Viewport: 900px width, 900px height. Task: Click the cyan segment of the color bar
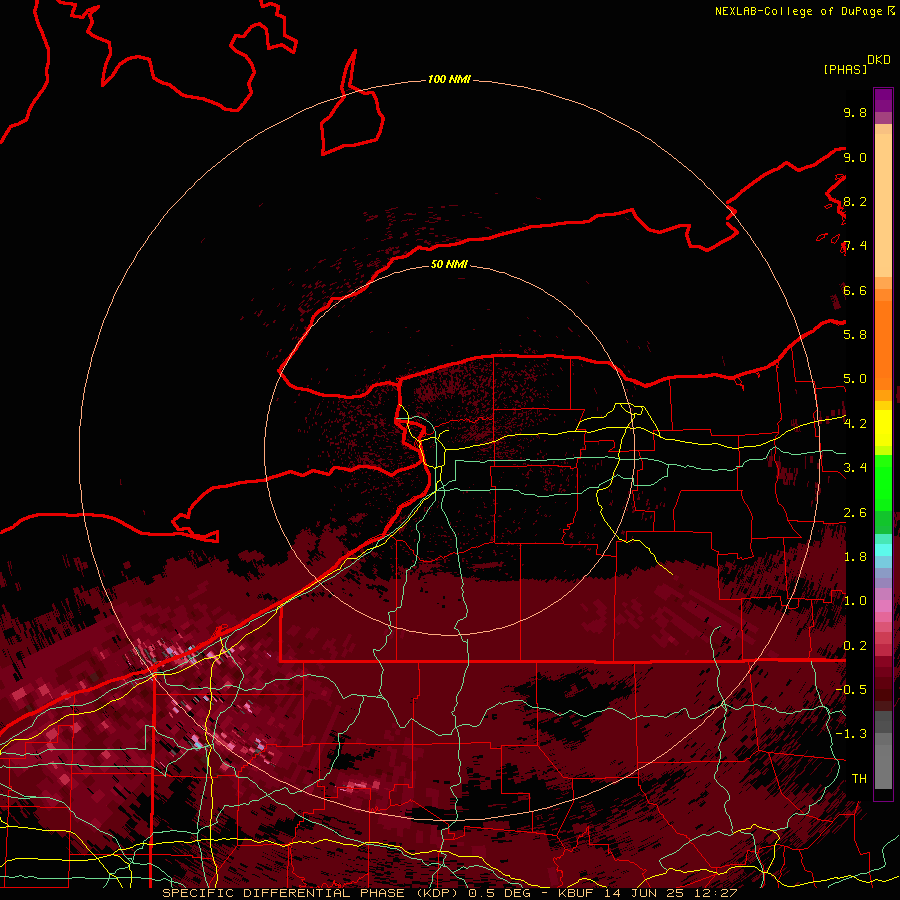[x=883, y=550]
